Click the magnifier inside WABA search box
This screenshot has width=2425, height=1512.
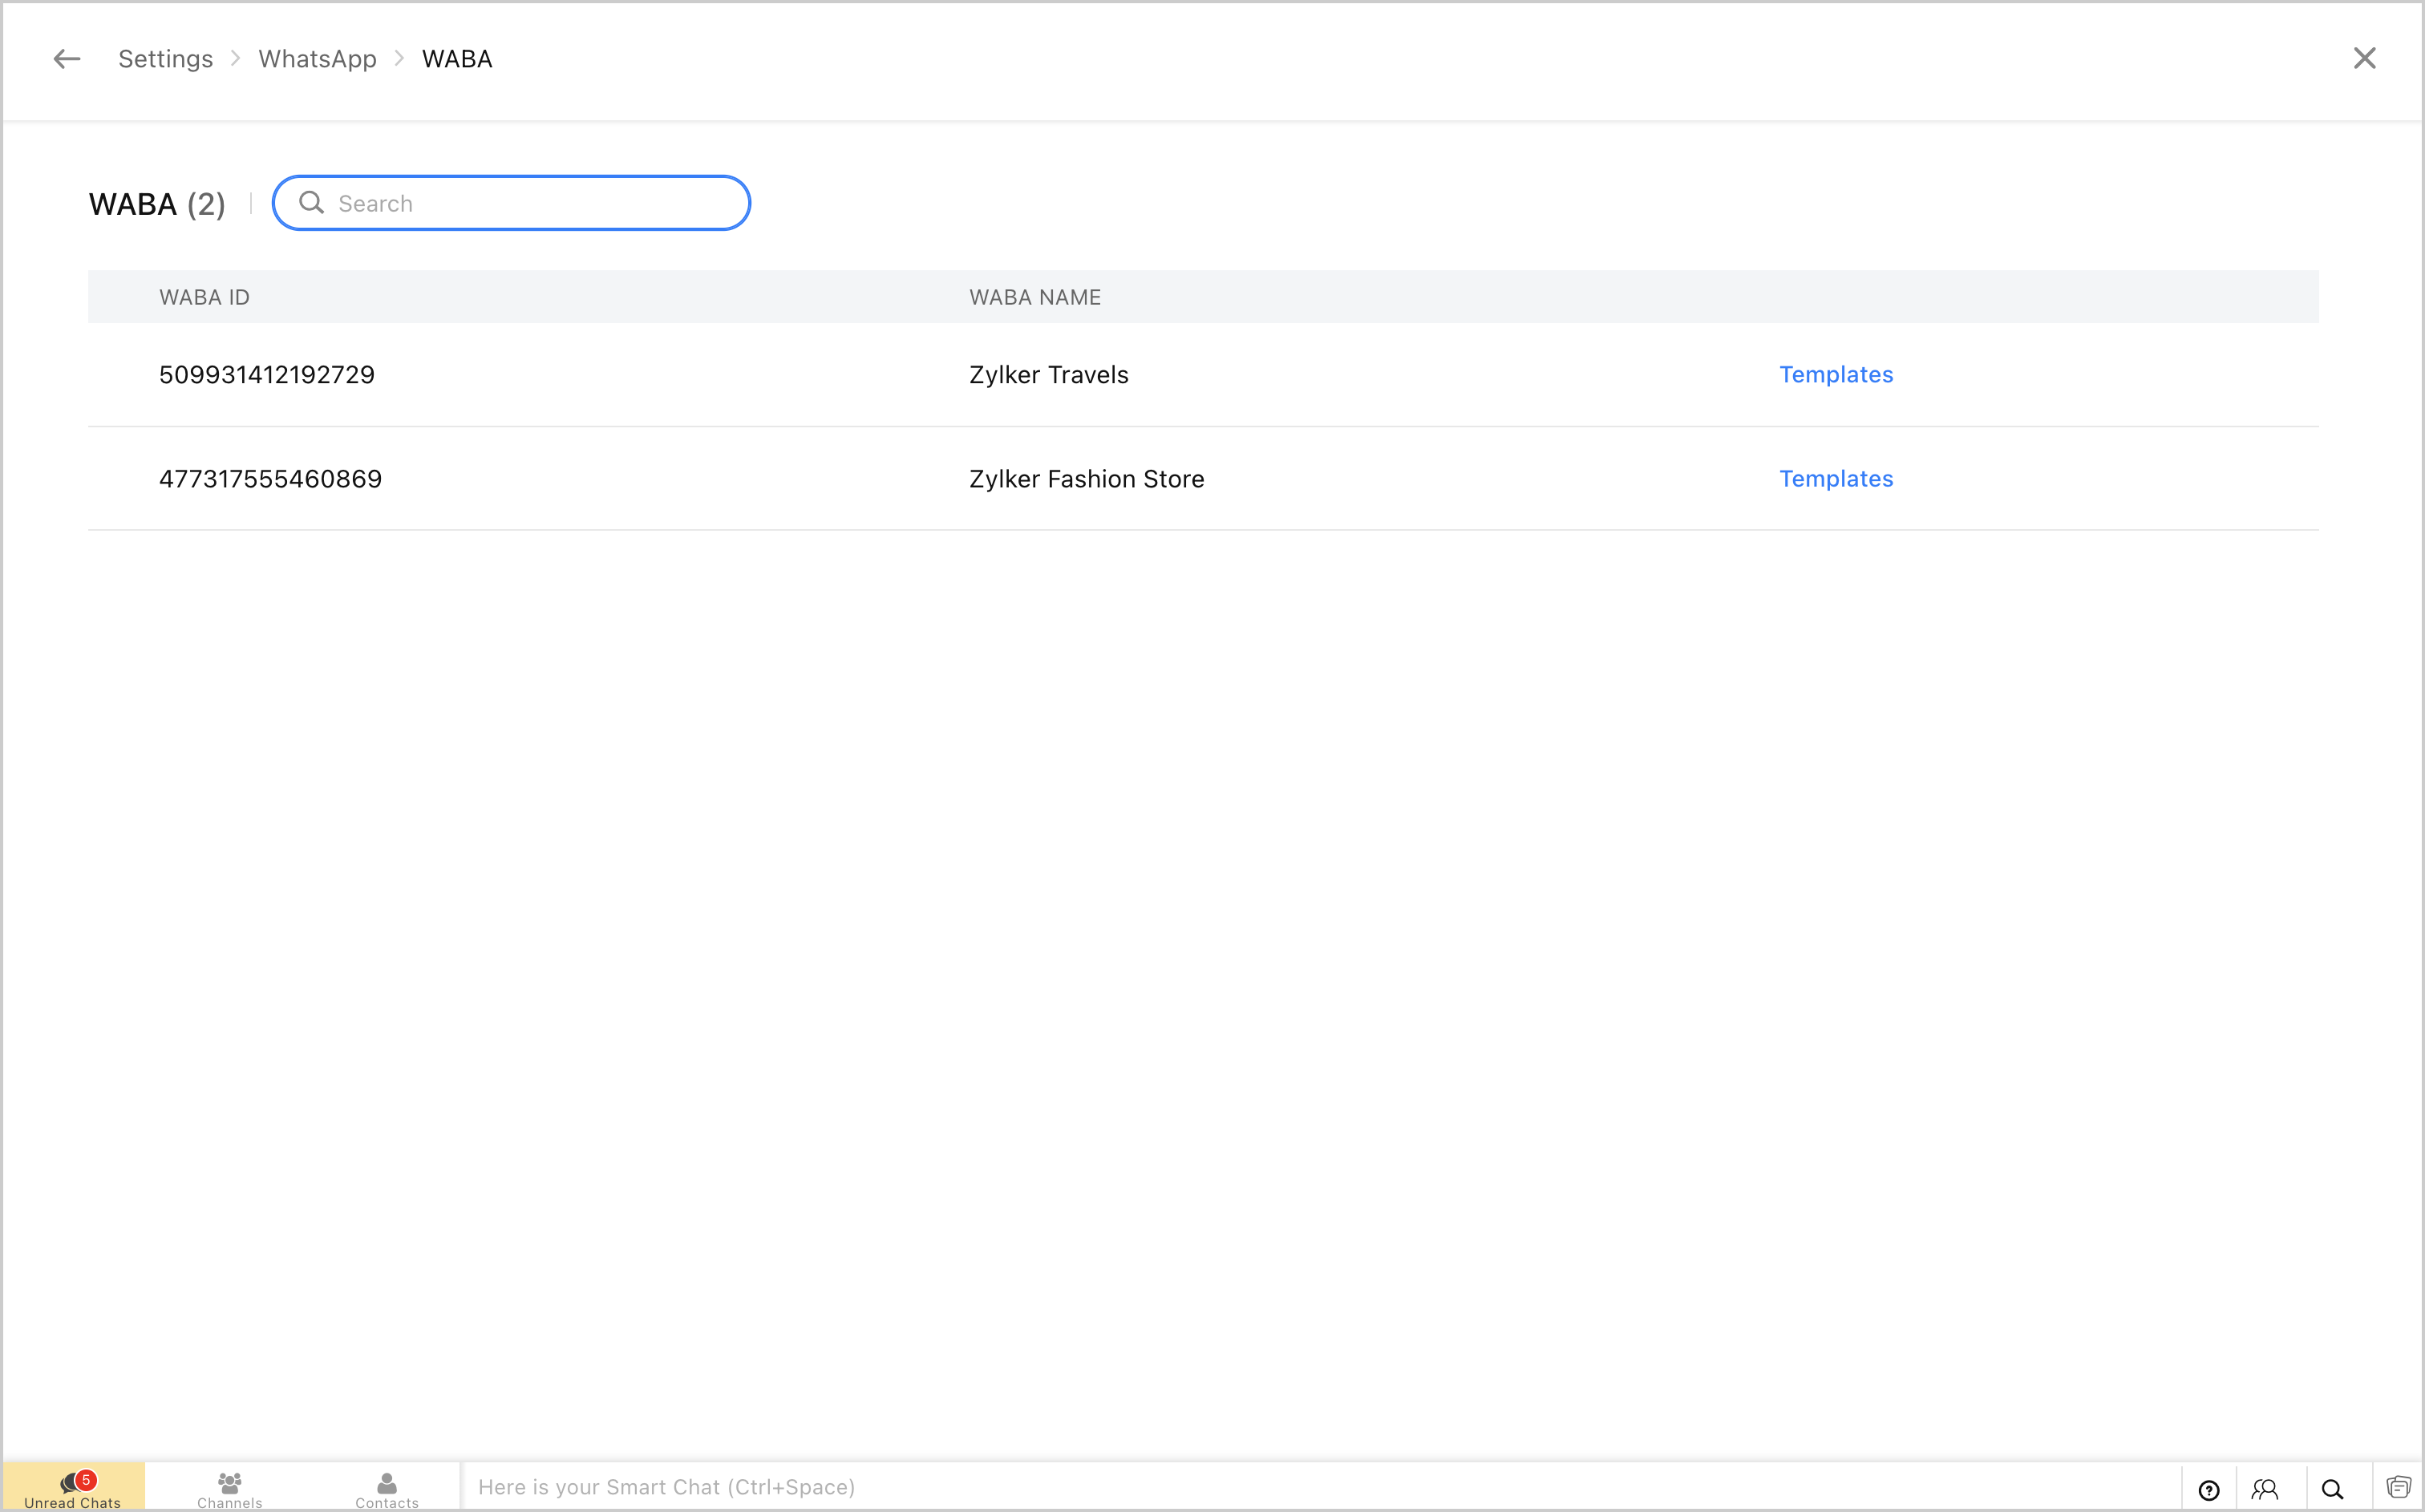coord(312,203)
